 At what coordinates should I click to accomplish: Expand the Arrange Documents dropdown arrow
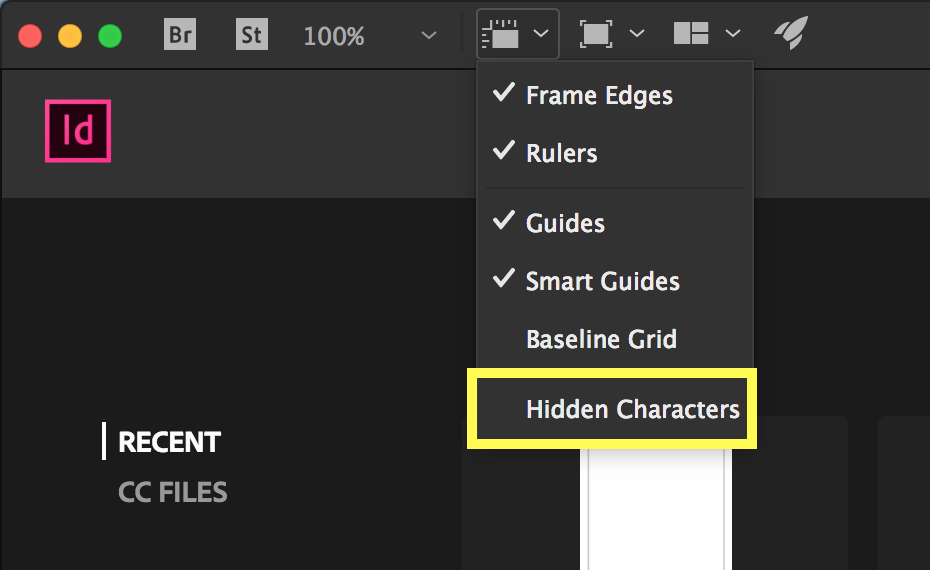pyautogui.click(x=733, y=35)
